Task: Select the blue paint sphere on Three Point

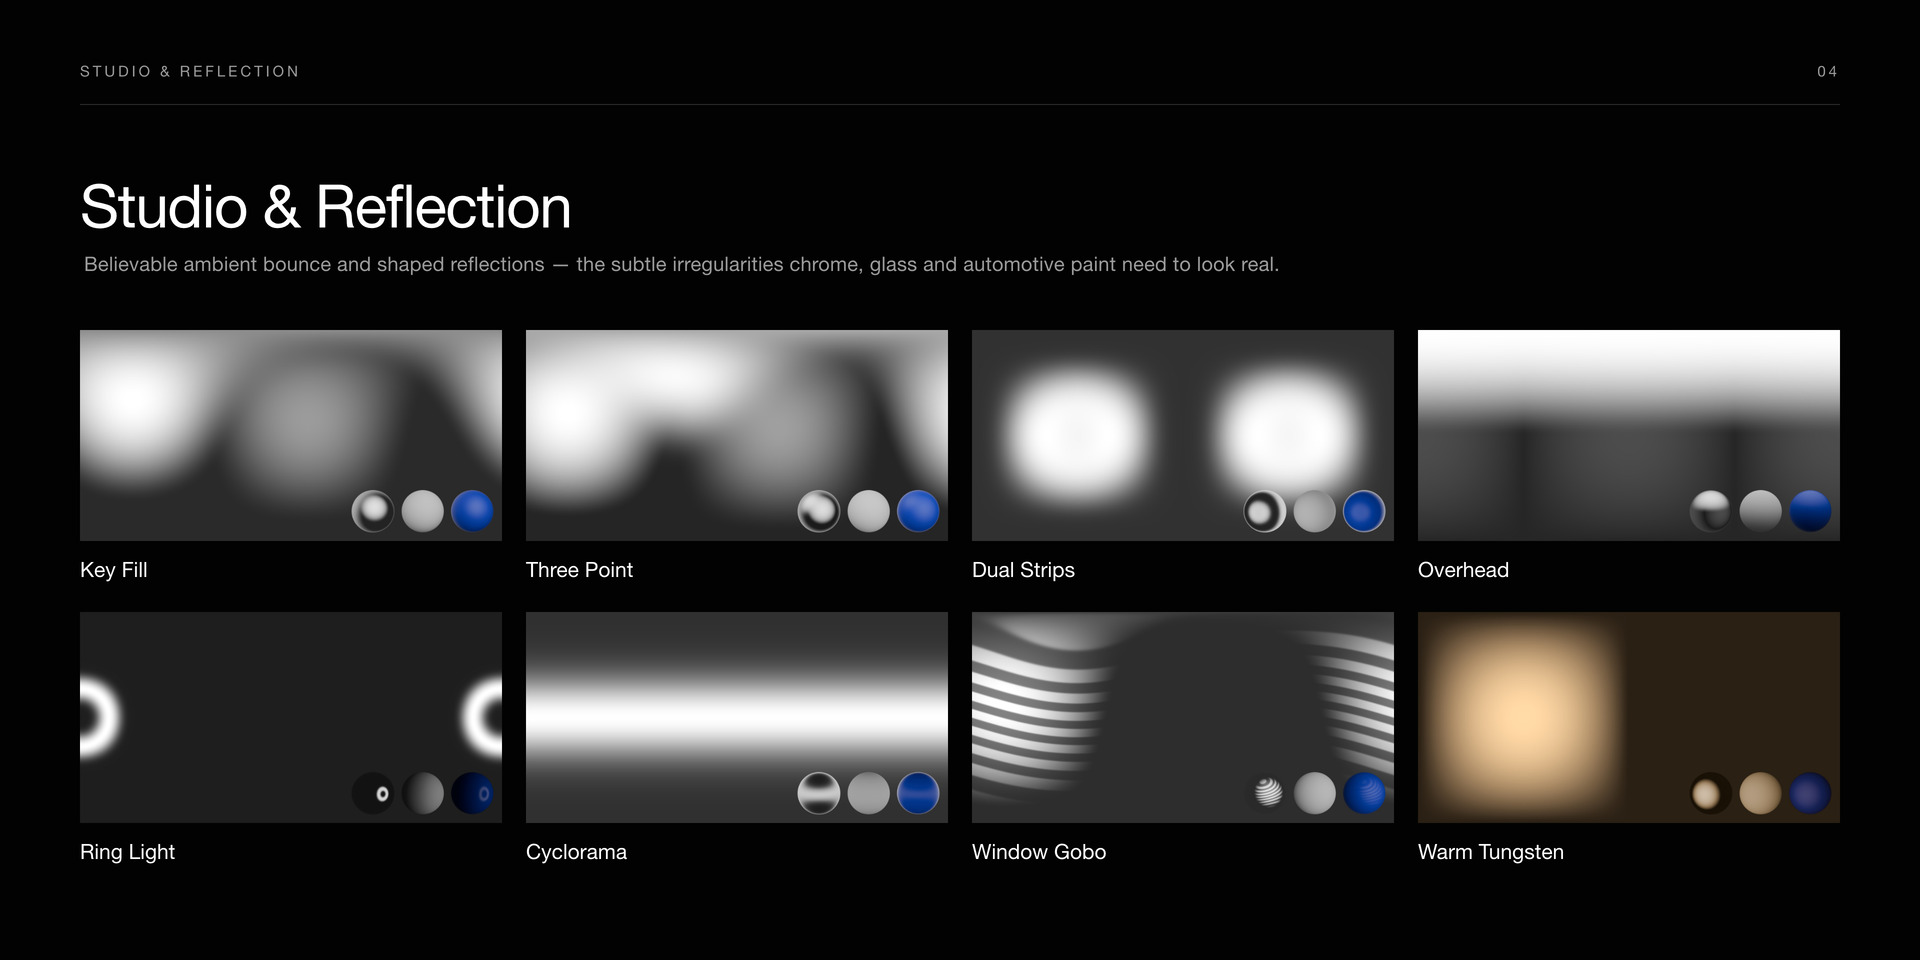Action: (x=919, y=511)
